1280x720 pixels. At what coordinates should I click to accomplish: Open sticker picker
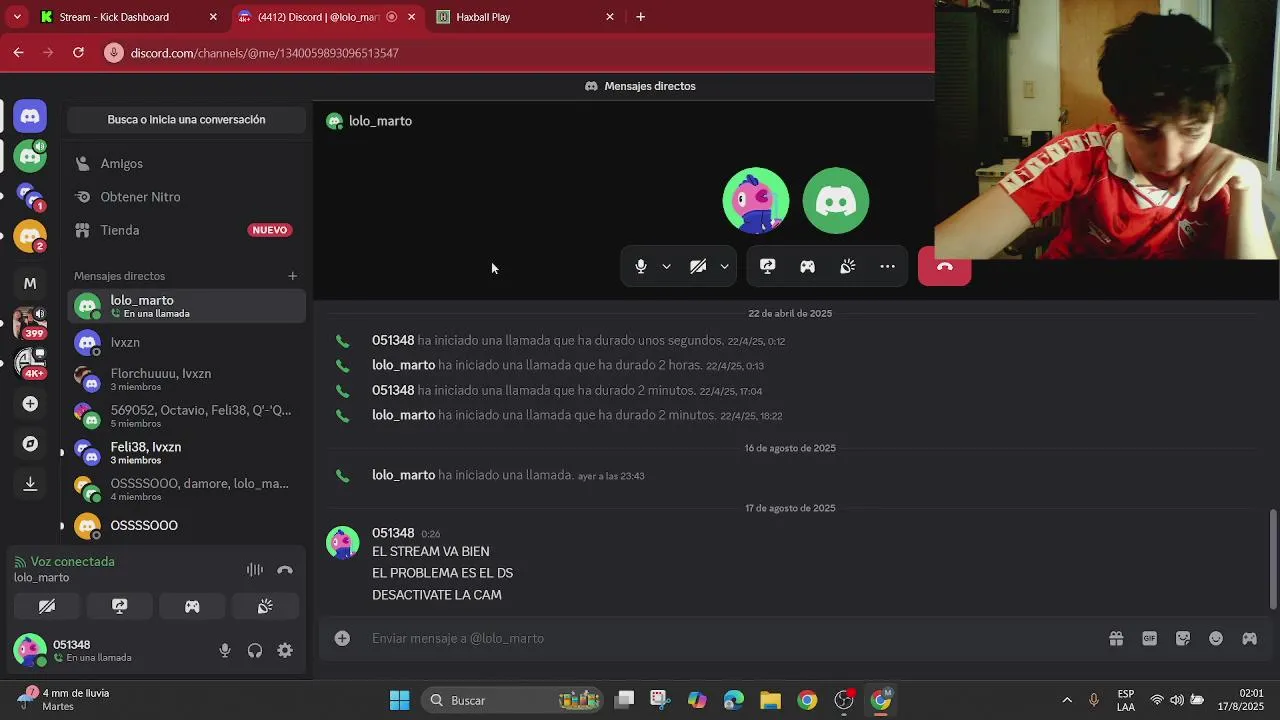tap(1183, 639)
